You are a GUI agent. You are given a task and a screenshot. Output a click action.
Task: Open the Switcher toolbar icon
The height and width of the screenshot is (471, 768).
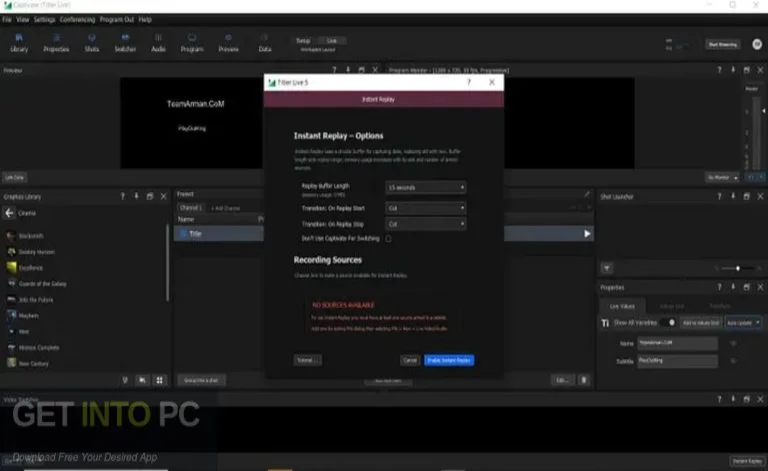tap(125, 43)
